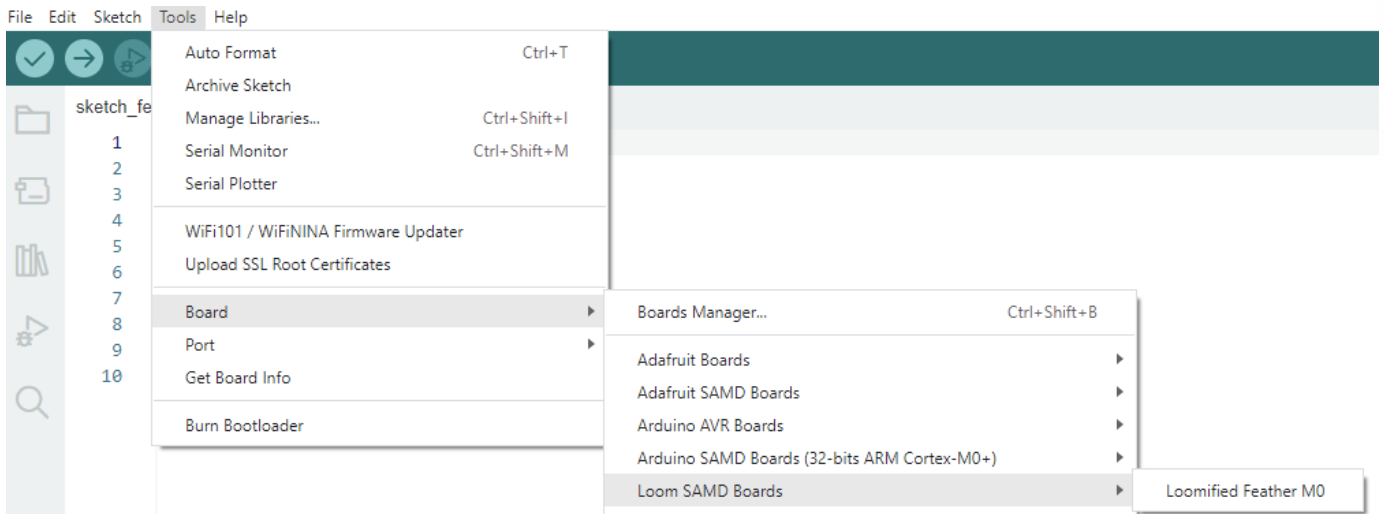Click the Verify checkmark button
This screenshot has width=1384, height=514.
click(x=35, y=59)
